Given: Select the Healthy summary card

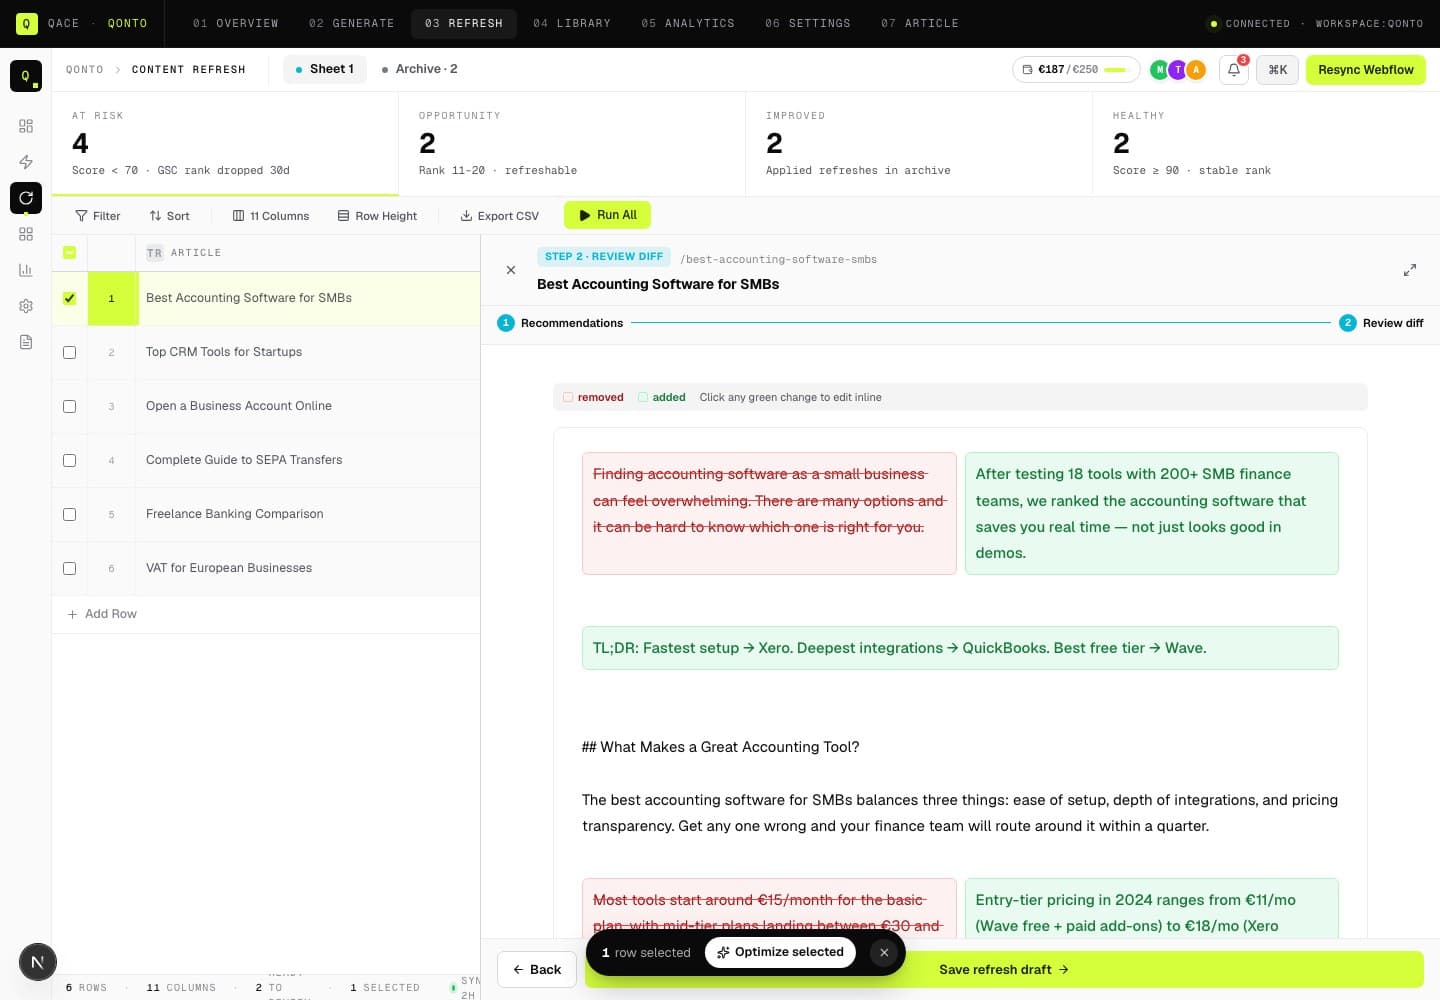Looking at the screenshot, I should point(1266,143).
